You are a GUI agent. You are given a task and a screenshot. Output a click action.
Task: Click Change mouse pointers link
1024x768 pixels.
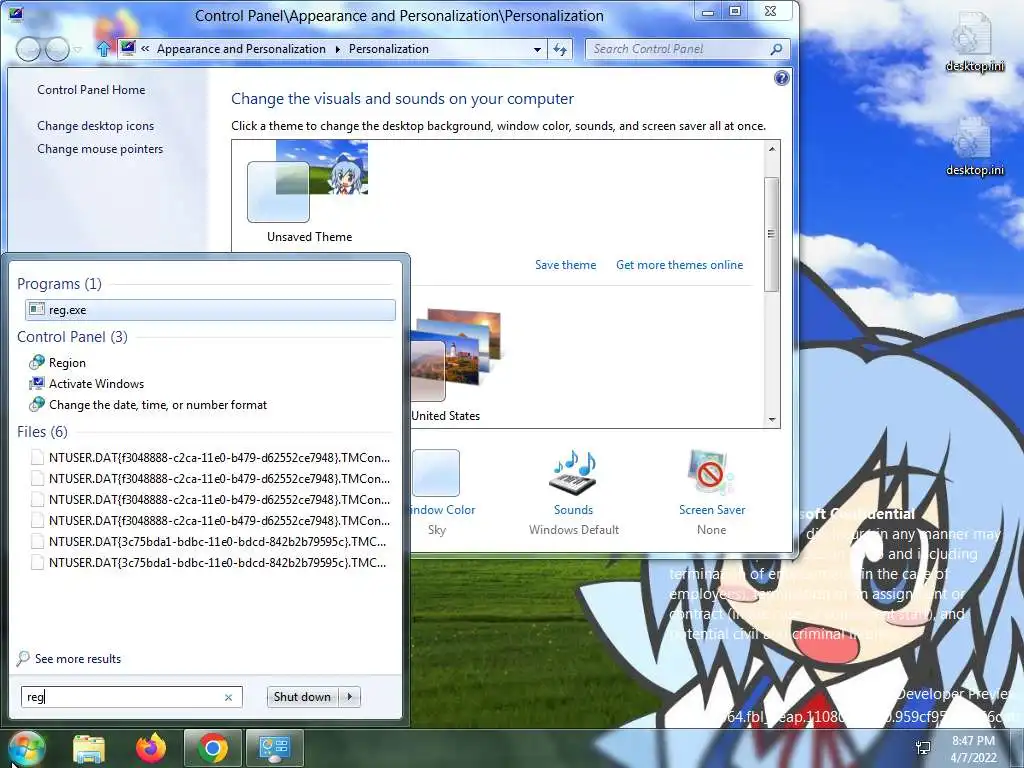[x=100, y=149]
